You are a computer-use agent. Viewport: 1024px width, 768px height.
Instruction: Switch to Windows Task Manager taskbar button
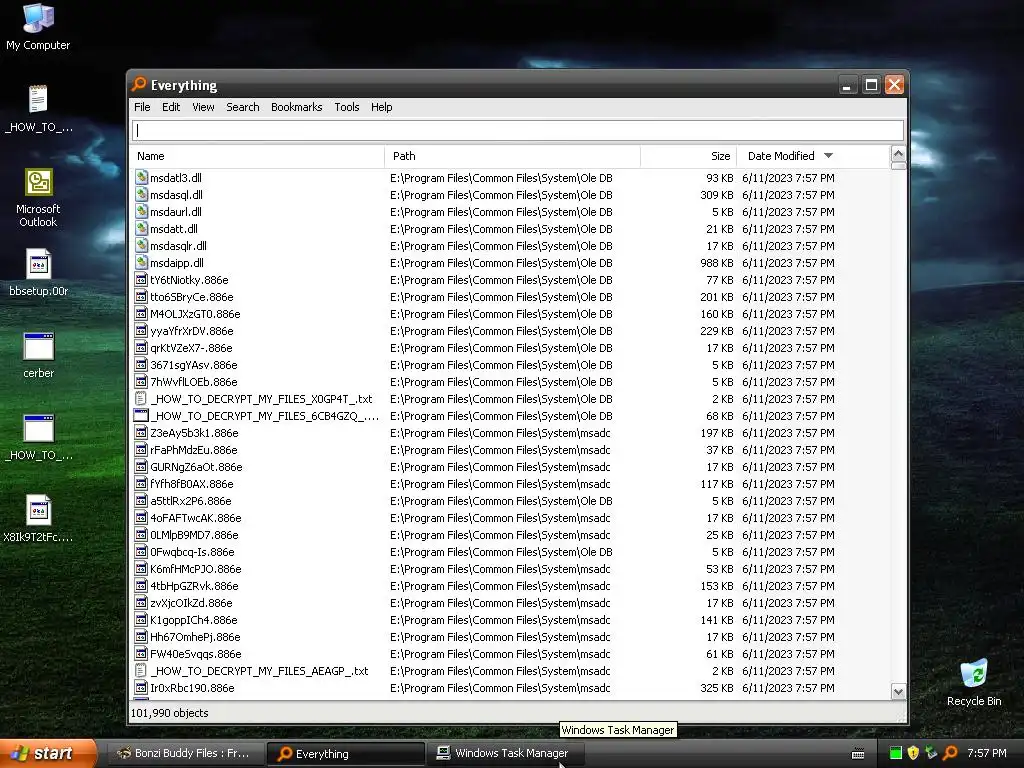coord(503,753)
